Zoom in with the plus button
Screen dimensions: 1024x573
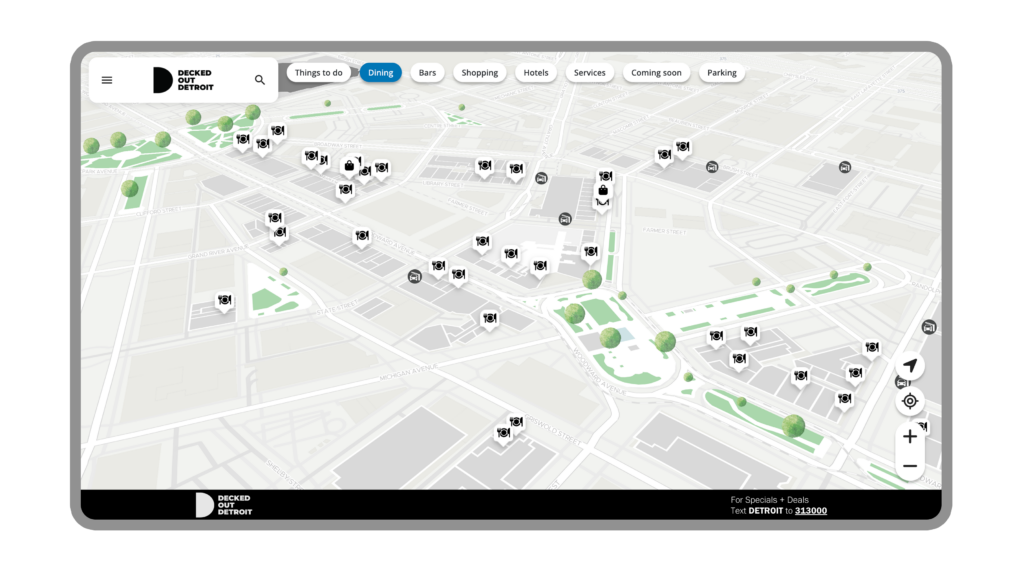(910, 436)
